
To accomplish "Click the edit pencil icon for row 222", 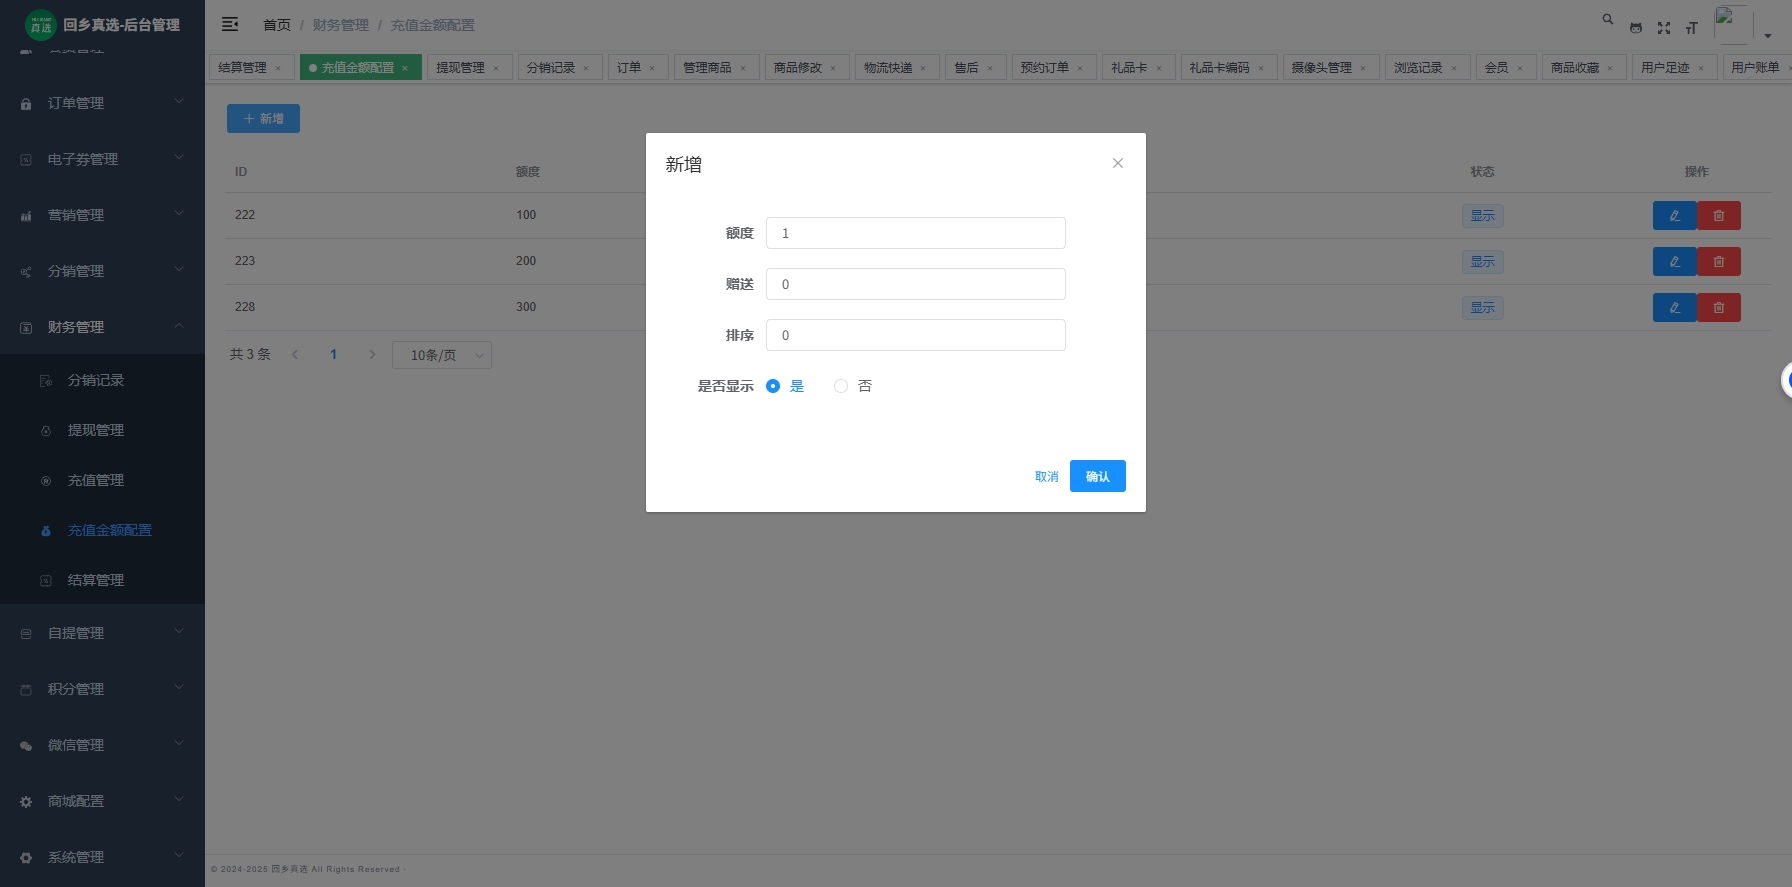I will tap(1674, 216).
